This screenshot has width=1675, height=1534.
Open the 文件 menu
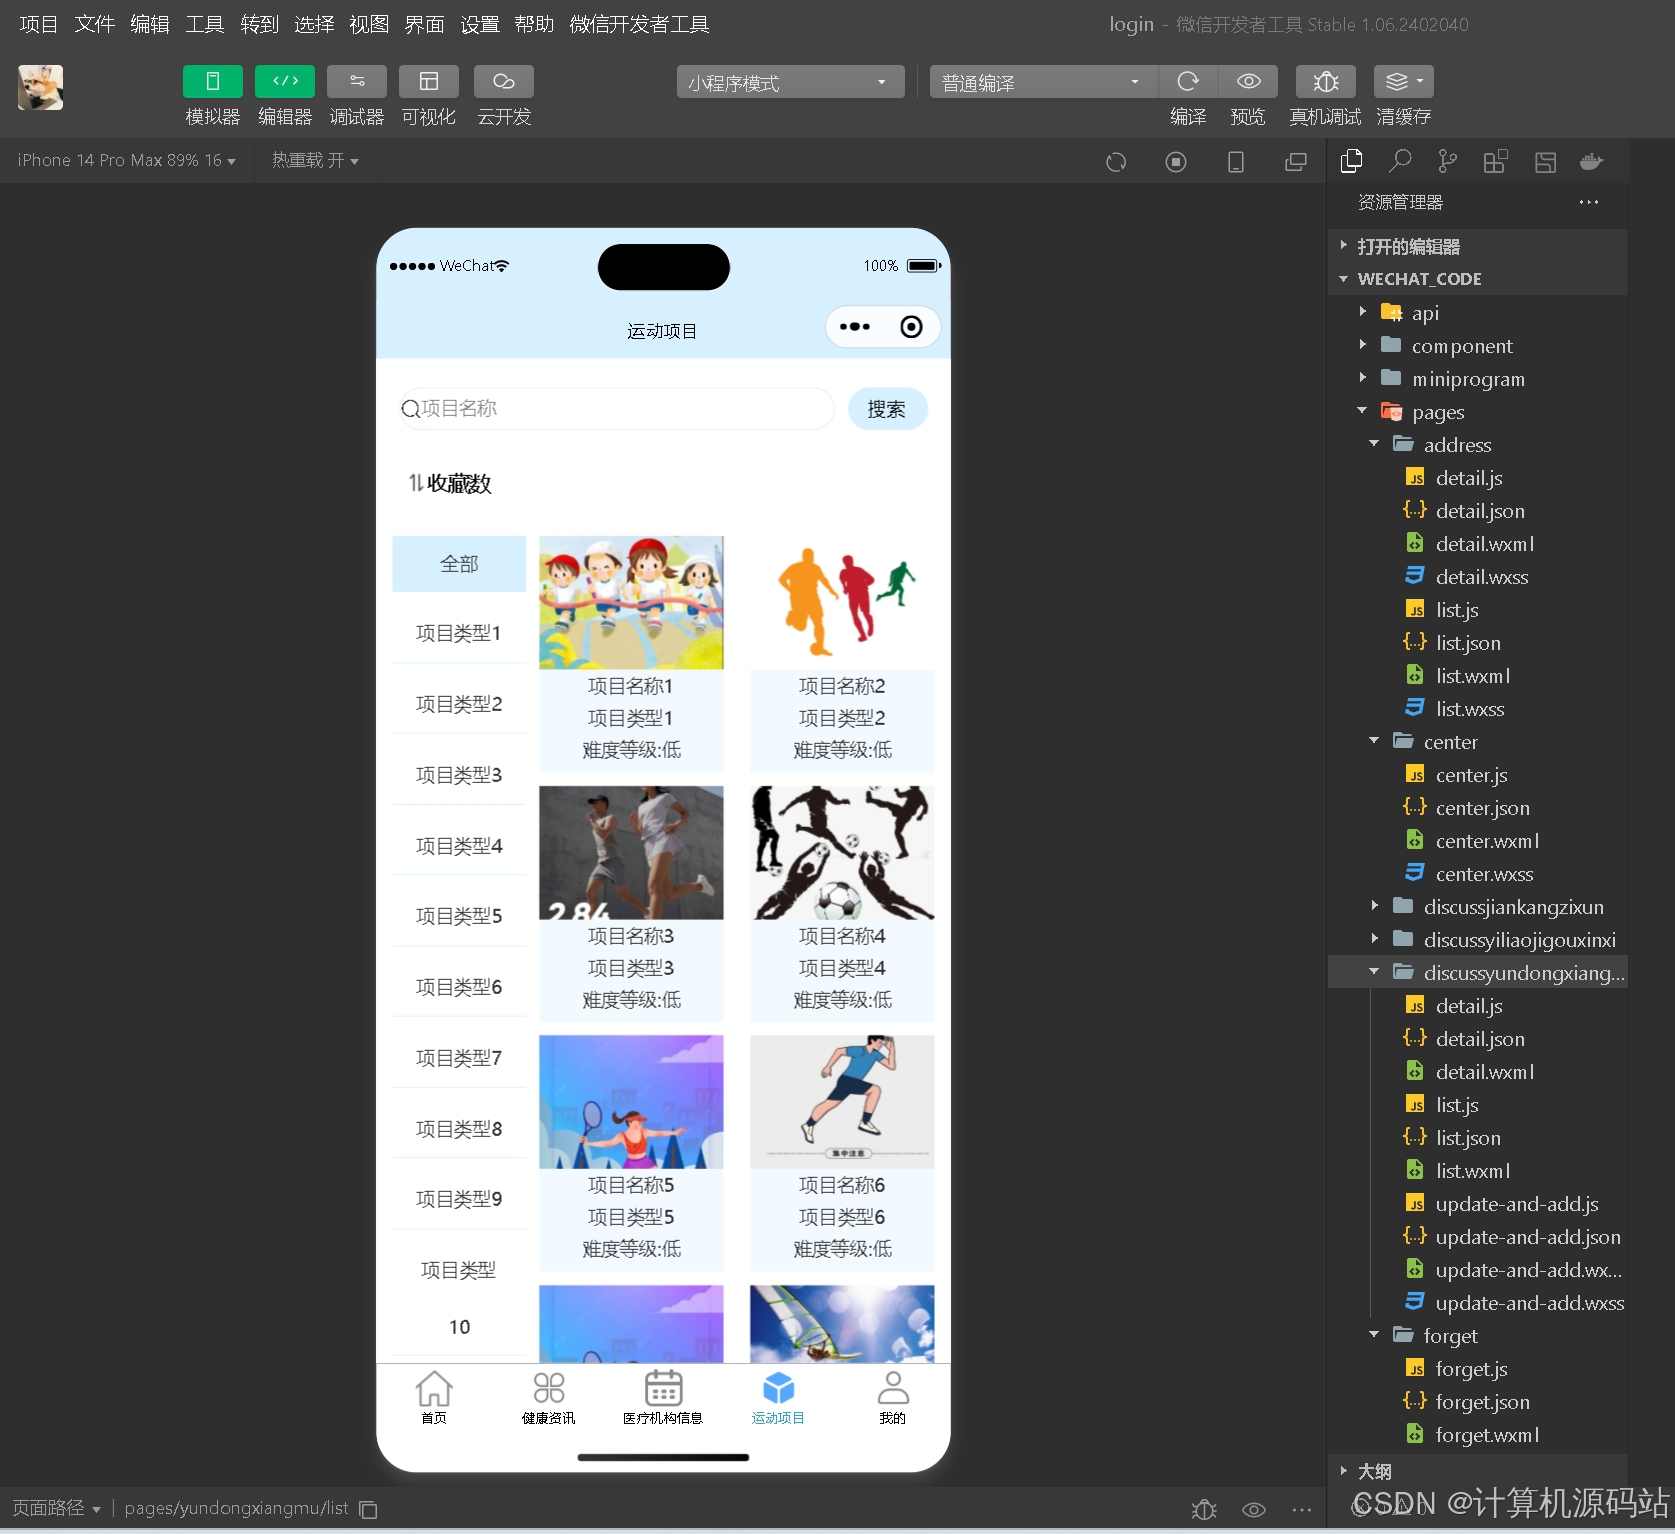click(94, 24)
